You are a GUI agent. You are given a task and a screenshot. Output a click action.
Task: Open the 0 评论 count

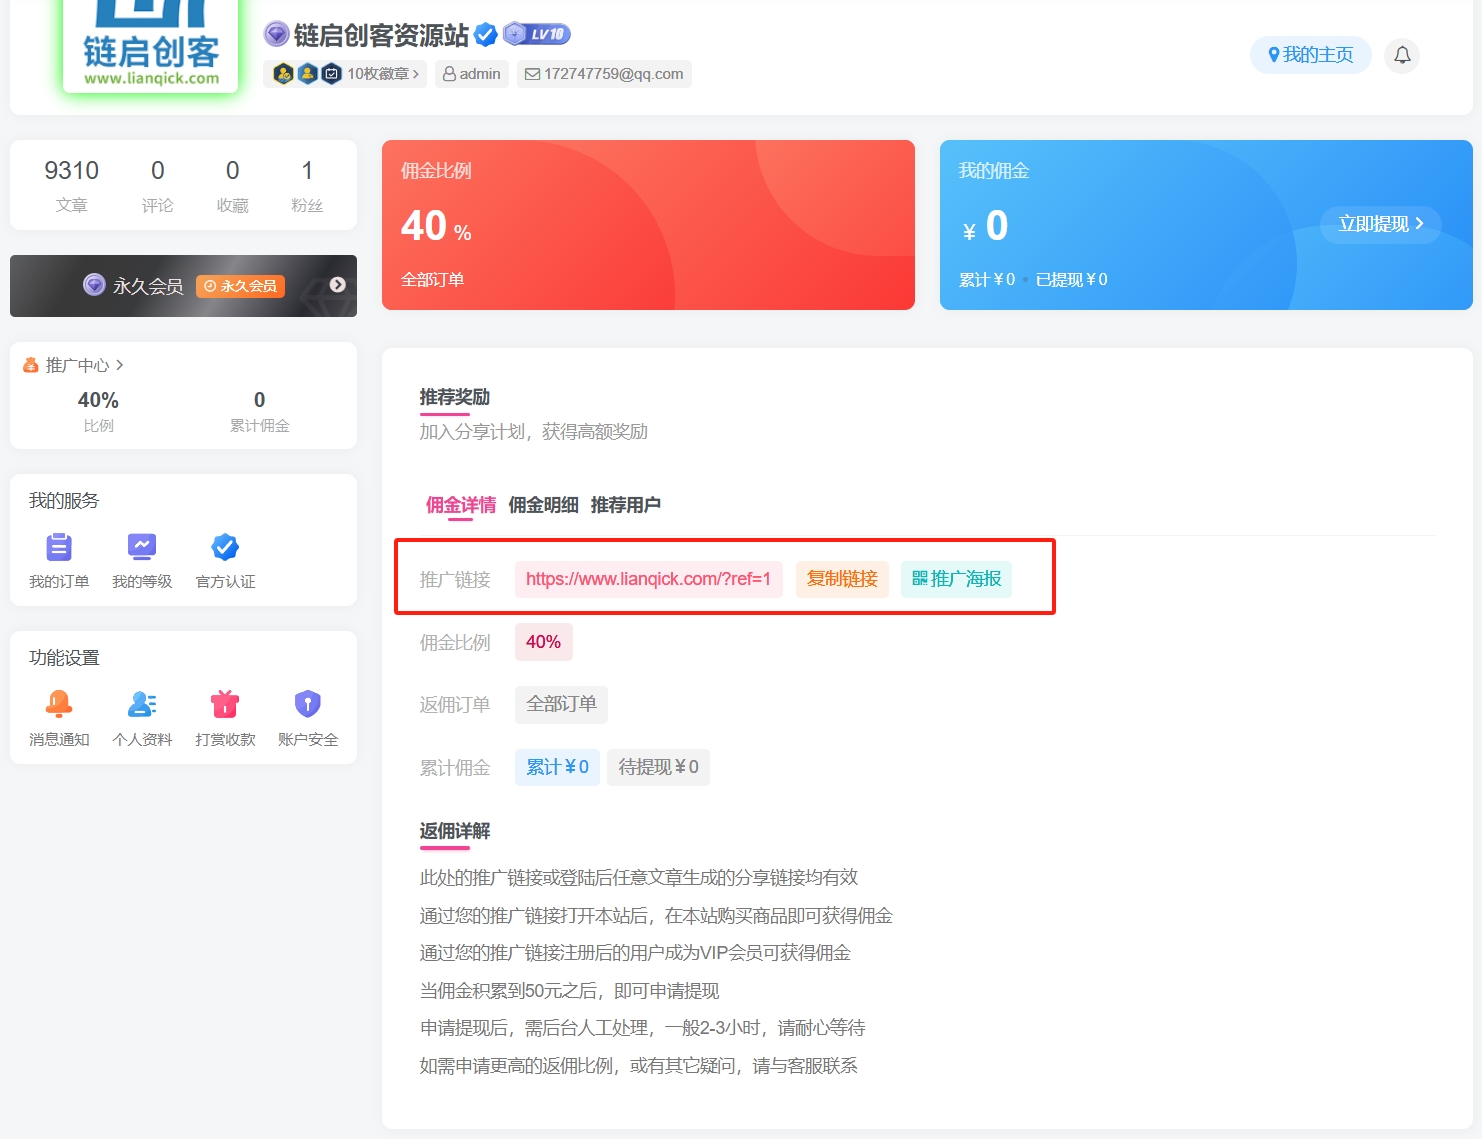tap(158, 185)
